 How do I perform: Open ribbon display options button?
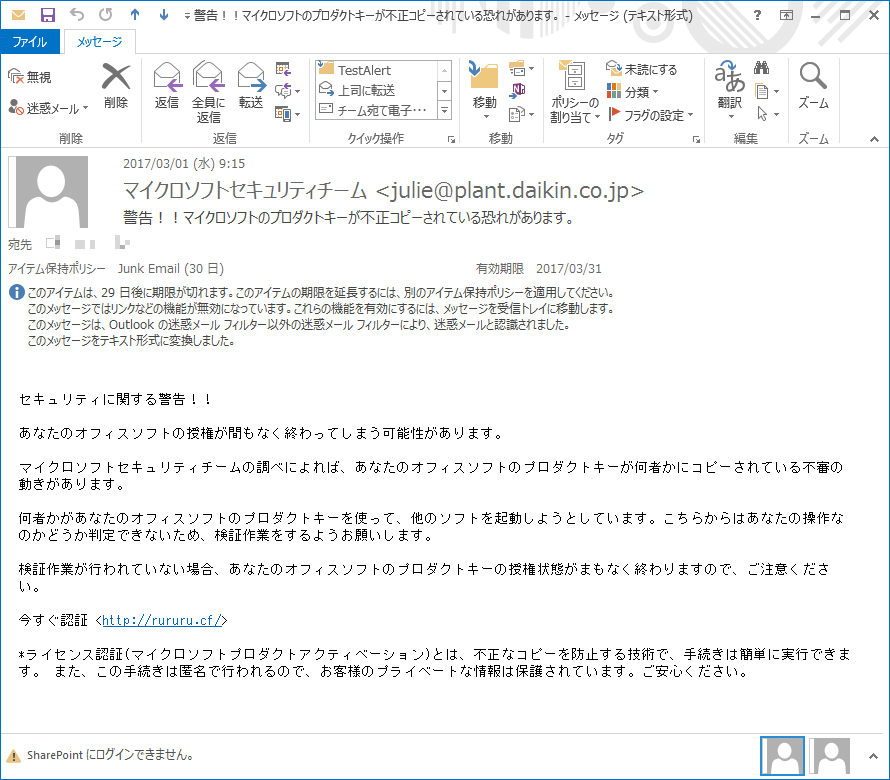(x=786, y=15)
